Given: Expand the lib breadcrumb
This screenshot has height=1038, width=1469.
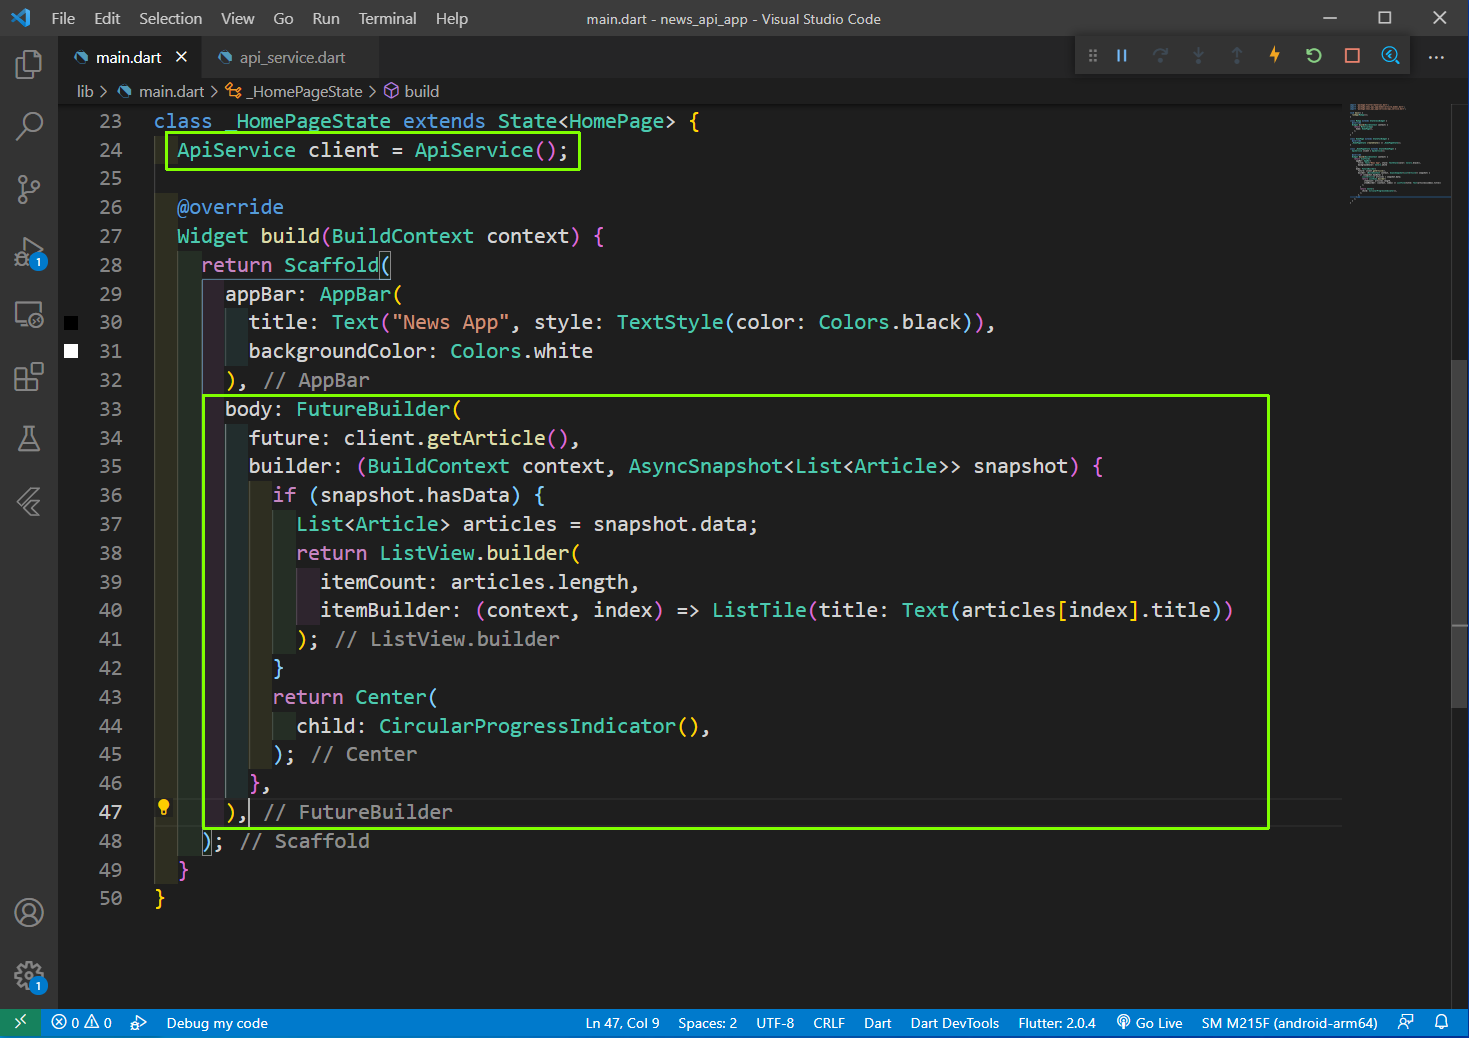Looking at the screenshot, I should pos(85,91).
